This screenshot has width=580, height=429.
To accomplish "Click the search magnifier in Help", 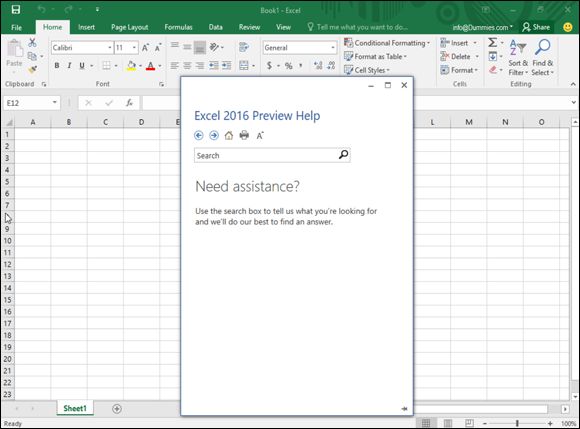I will [344, 155].
